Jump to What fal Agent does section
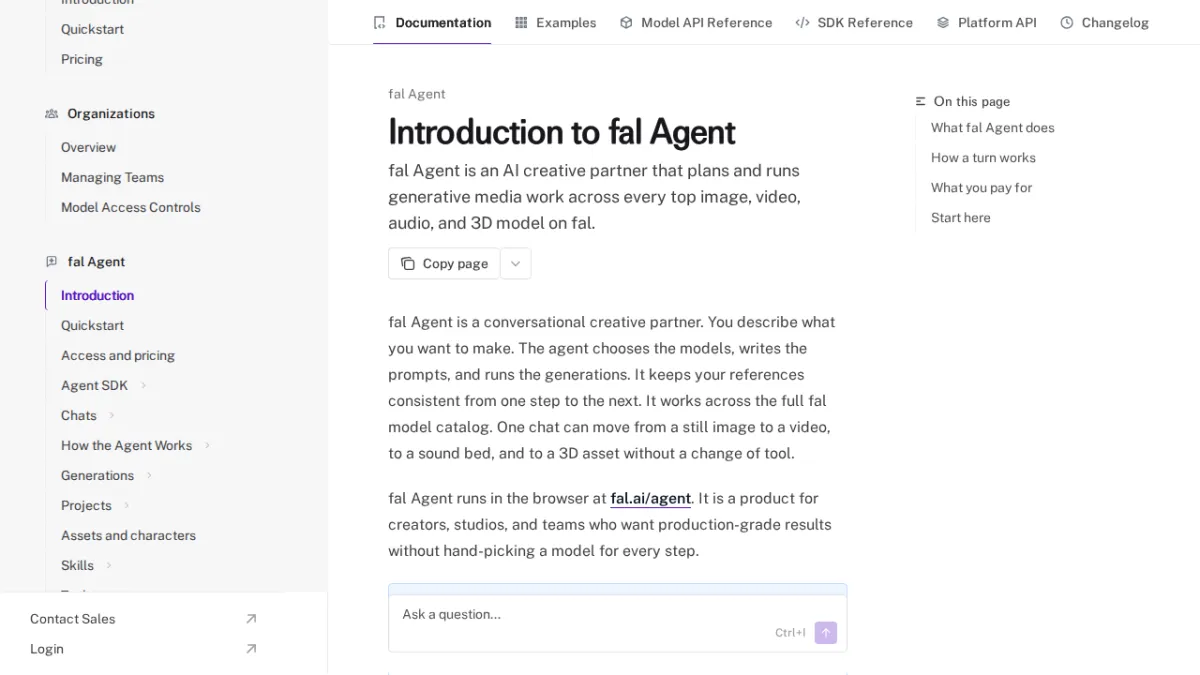1200x675 pixels. [x=992, y=128]
